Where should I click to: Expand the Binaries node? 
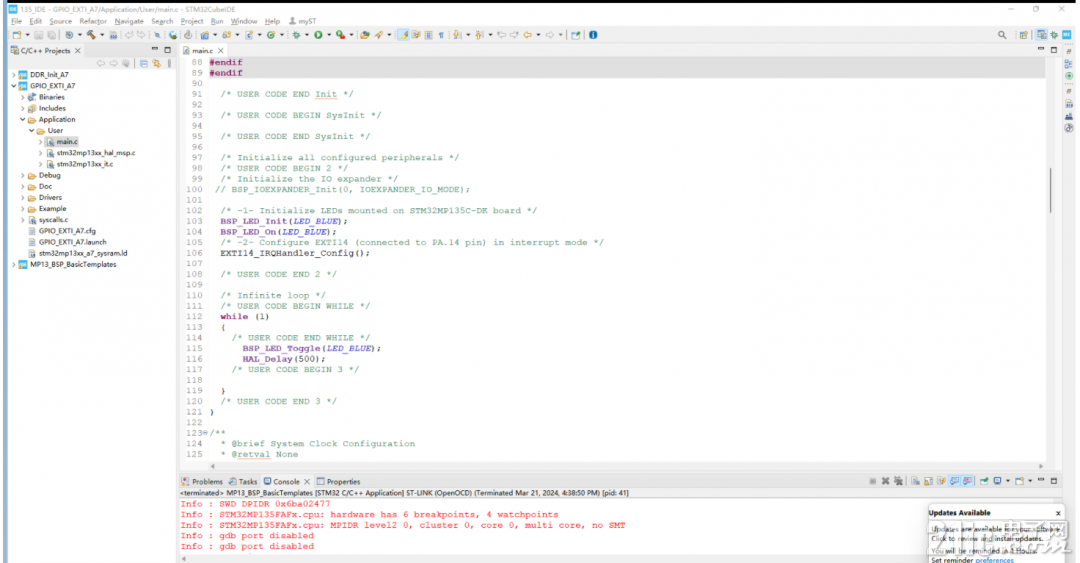23,97
